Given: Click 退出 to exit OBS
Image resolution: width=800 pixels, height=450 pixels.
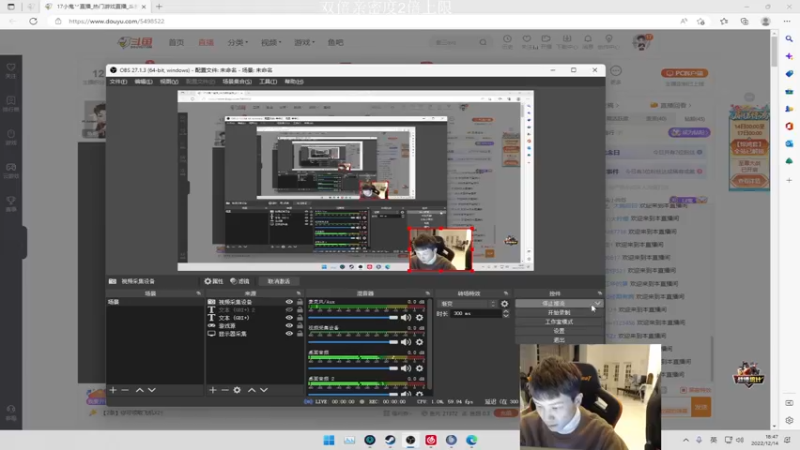Looking at the screenshot, I should click(559, 340).
